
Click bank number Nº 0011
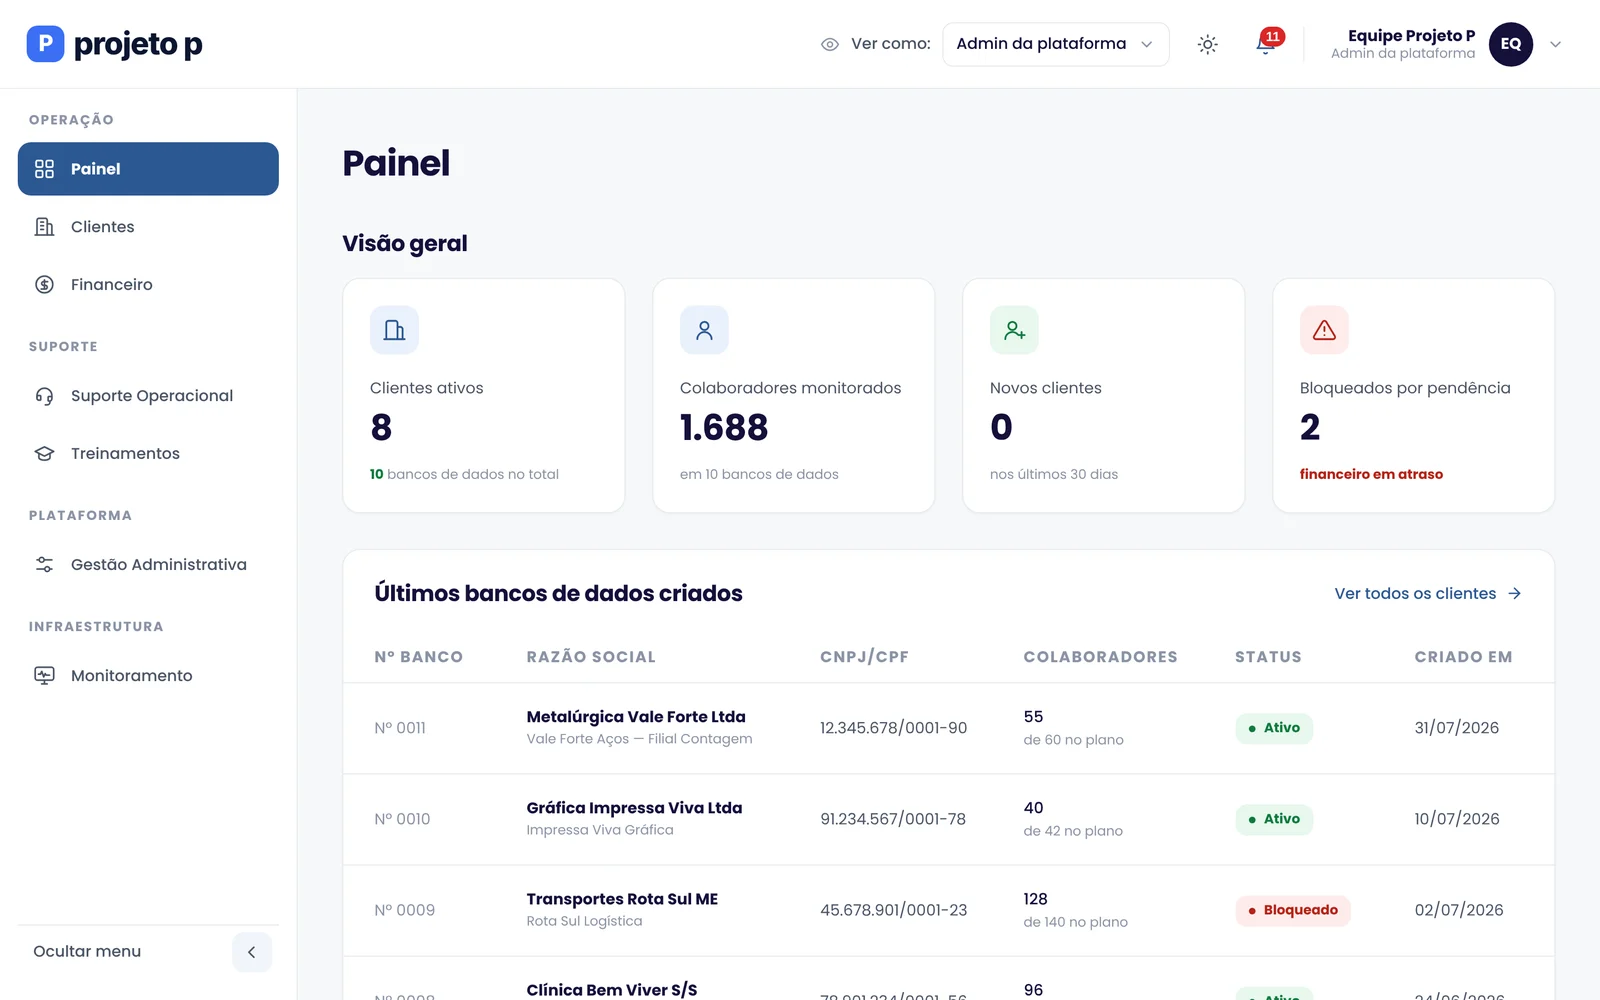coord(400,728)
